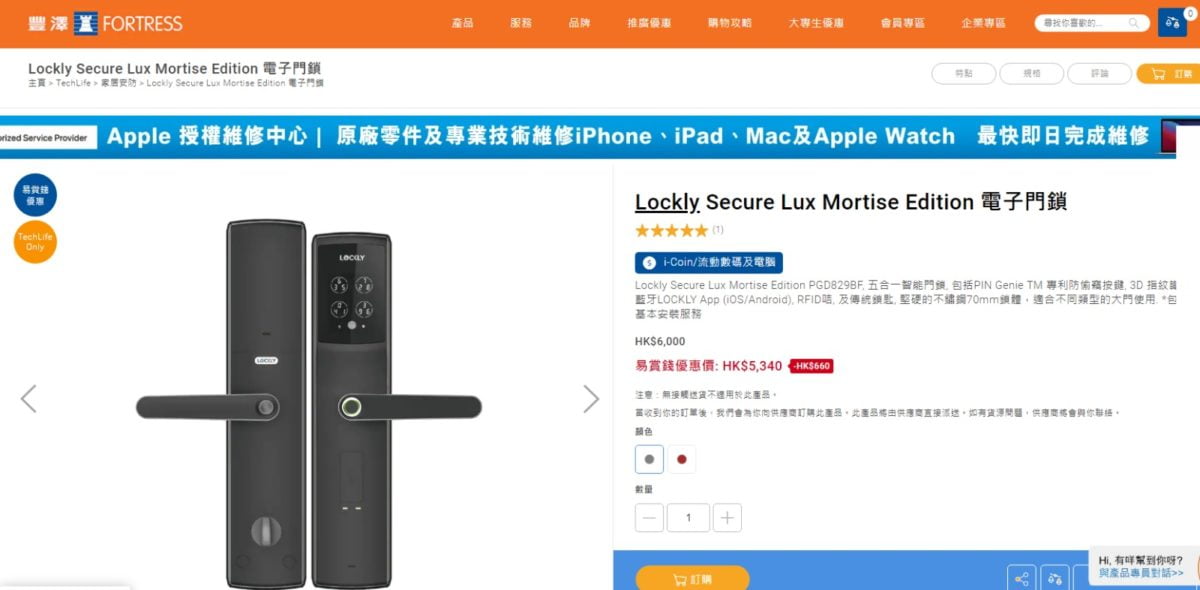Click the compare scale icon in blue bar
Image resolution: width=1200 pixels, height=590 pixels.
click(1054, 578)
